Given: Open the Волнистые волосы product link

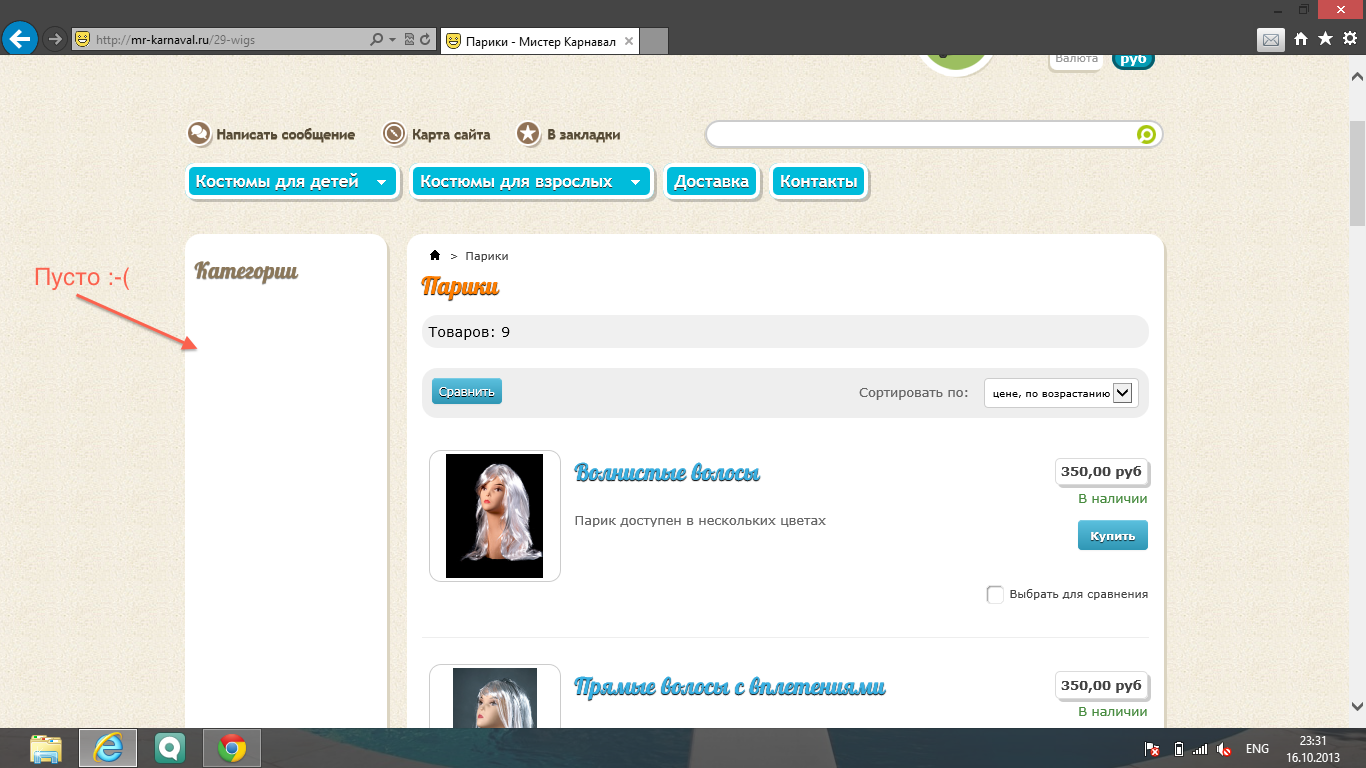Looking at the screenshot, I should pos(667,473).
